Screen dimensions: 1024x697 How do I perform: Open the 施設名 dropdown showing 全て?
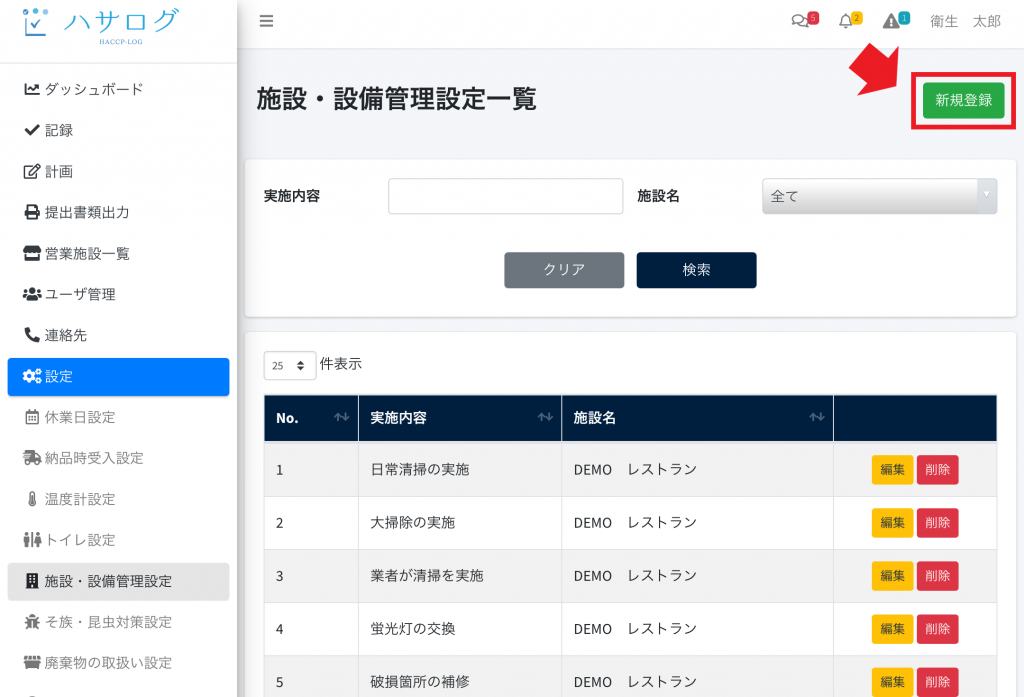click(x=879, y=196)
